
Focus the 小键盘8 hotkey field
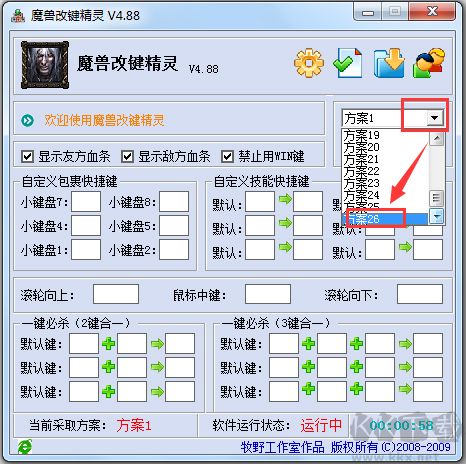174,201
